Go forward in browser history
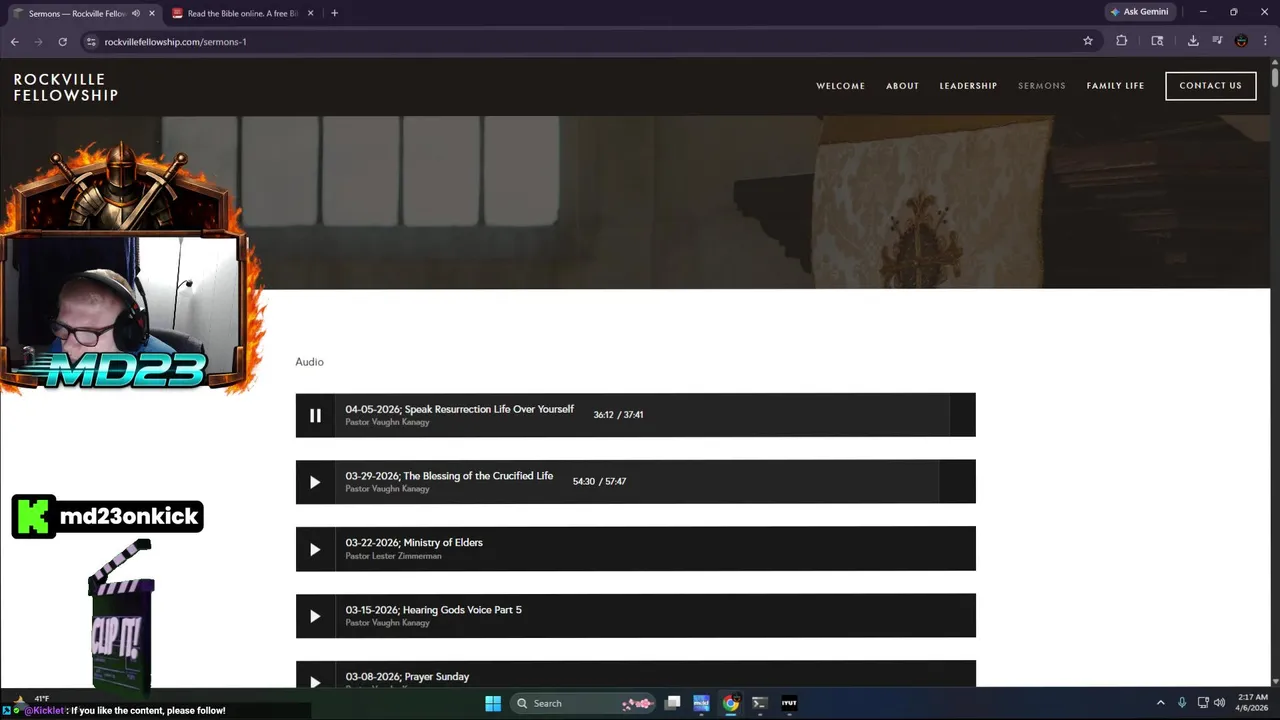1280x720 pixels. click(x=38, y=41)
